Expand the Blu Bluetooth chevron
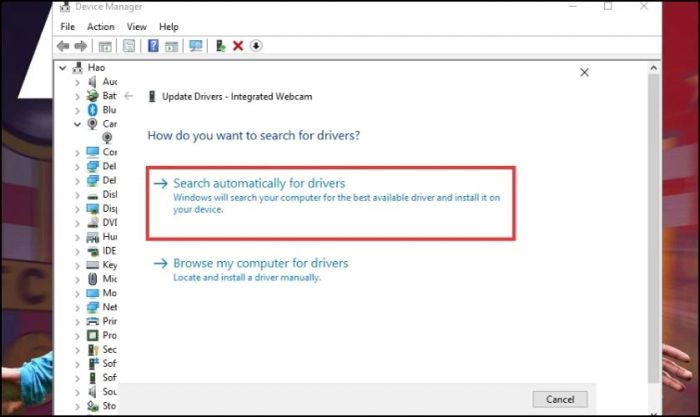This screenshot has height=417, width=700. [x=77, y=110]
